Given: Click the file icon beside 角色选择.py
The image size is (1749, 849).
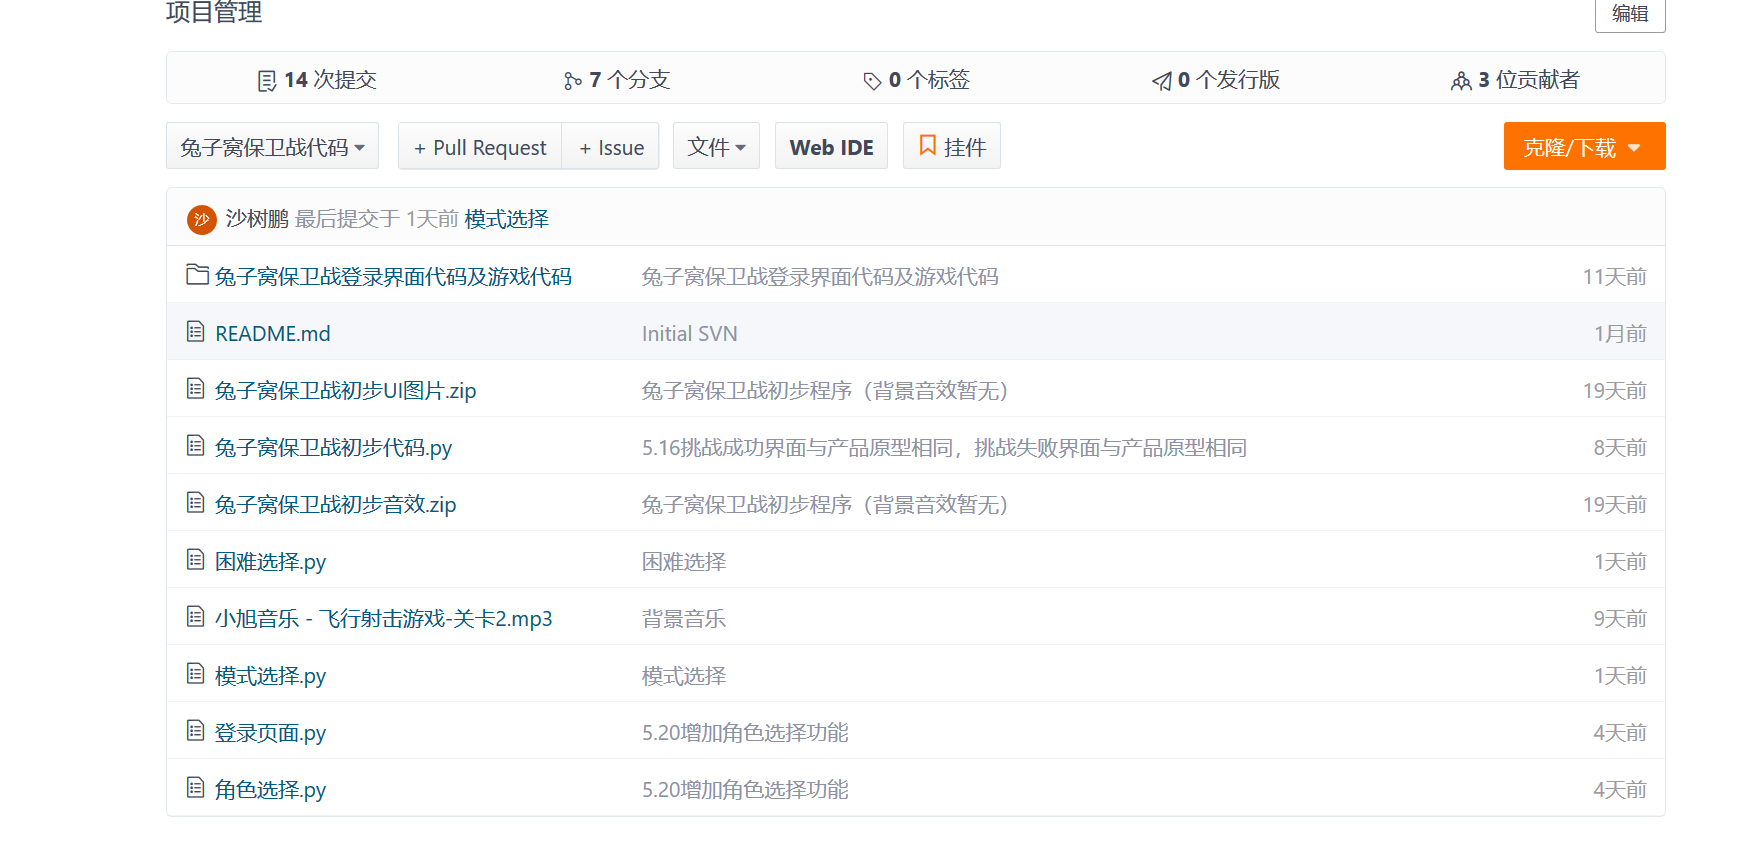Looking at the screenshot, I should pos(196,788).
